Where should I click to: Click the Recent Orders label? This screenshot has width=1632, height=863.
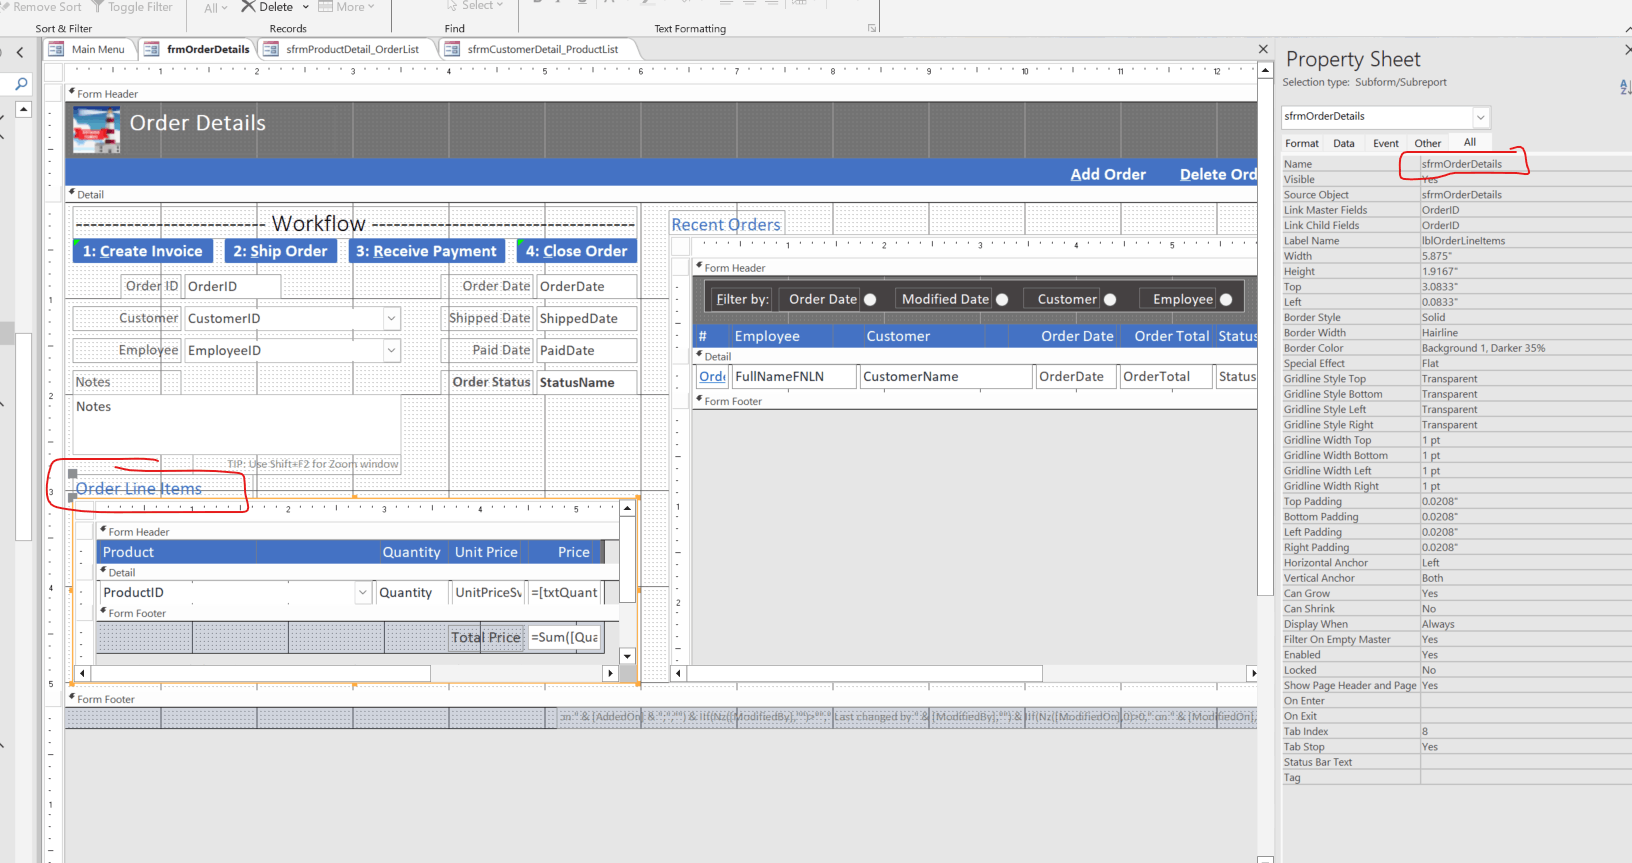[x=726, y=225]
